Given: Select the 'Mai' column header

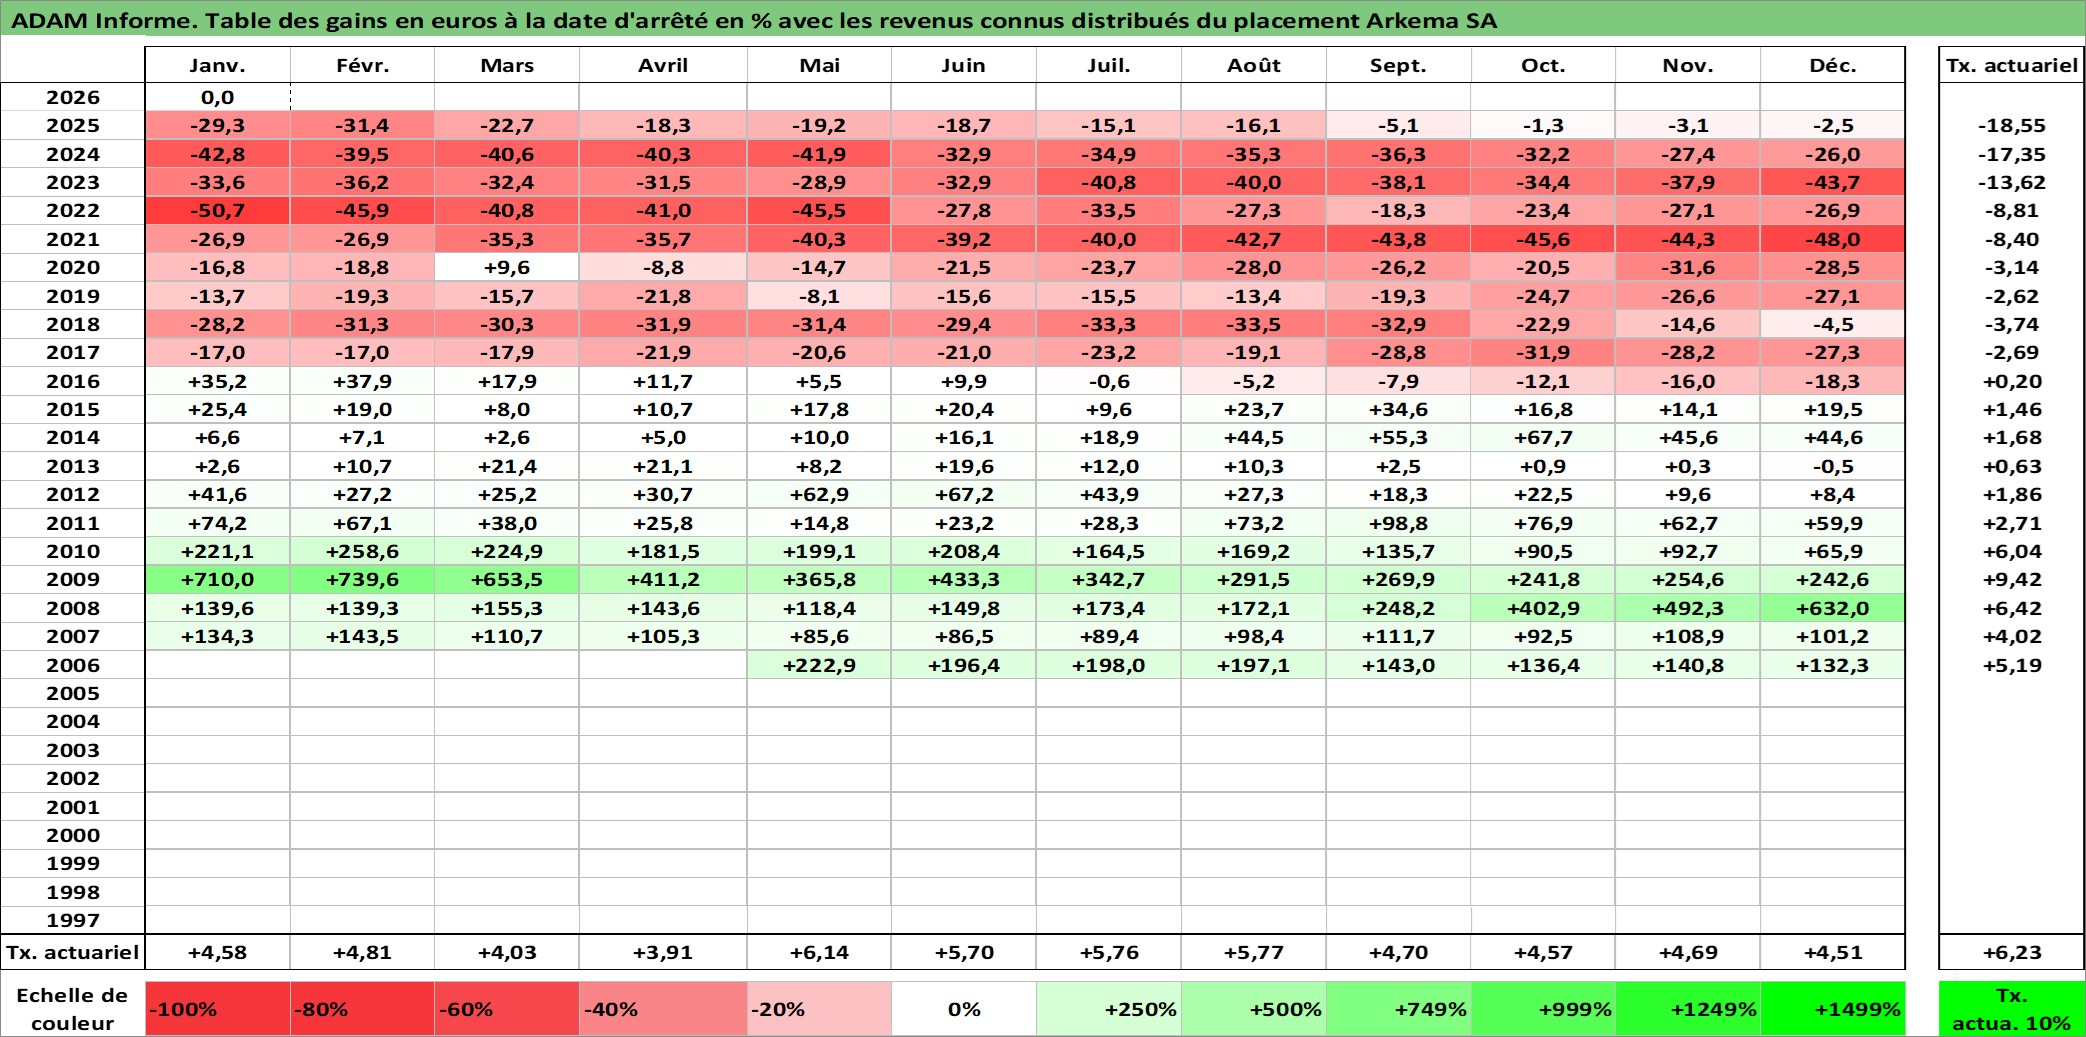Looking at the screenshot, I should point(819,65).
